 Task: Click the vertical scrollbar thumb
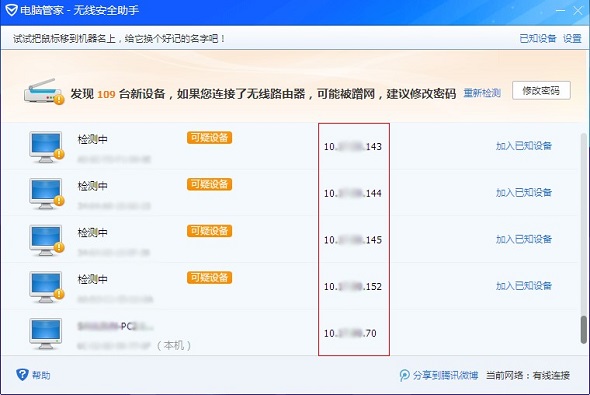[584, 330]
